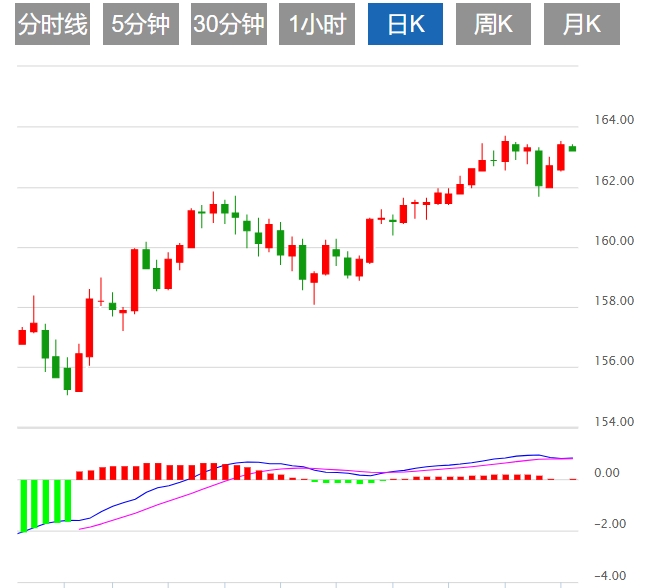This screenshot has width=654, height=588.
Task: Click the first red MACD histogram bar
Action: 79,475
